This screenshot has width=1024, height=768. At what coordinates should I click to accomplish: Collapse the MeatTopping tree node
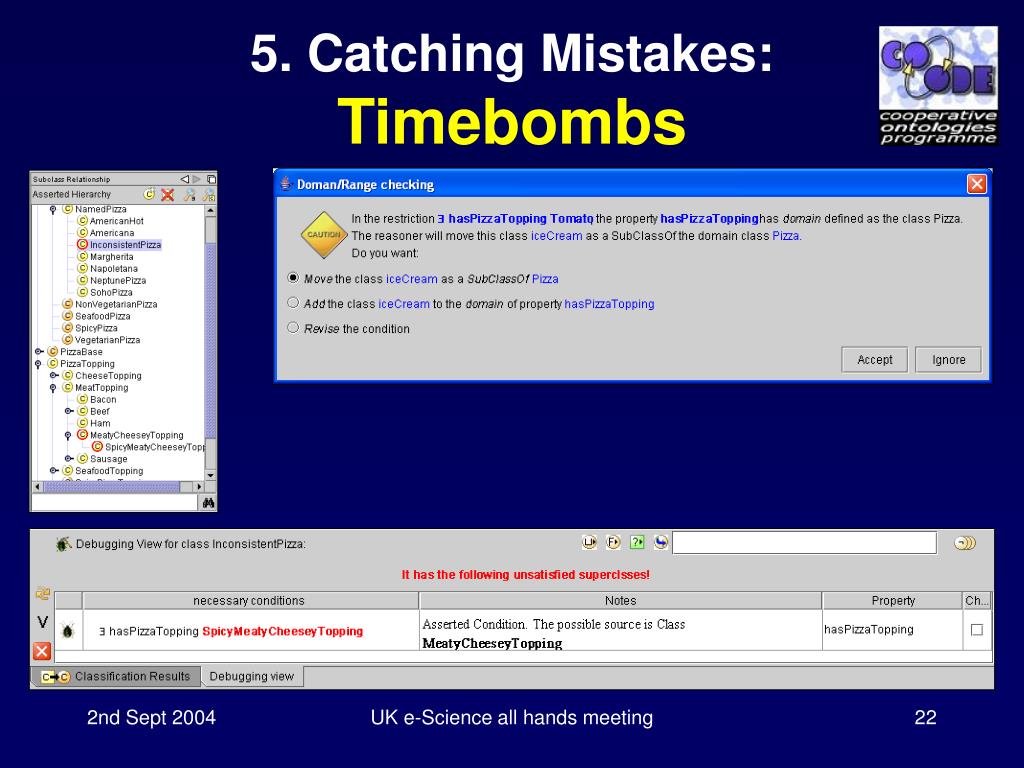[x=53, y=388]
